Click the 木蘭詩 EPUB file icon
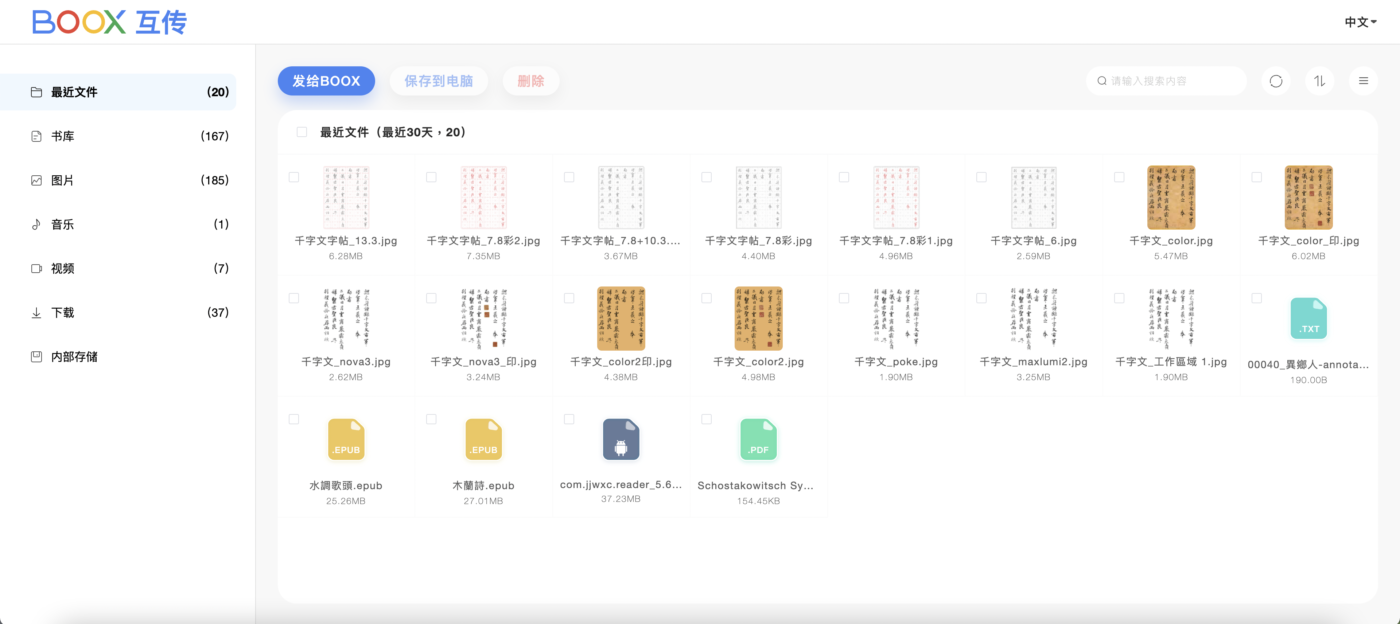 point(483,440)
